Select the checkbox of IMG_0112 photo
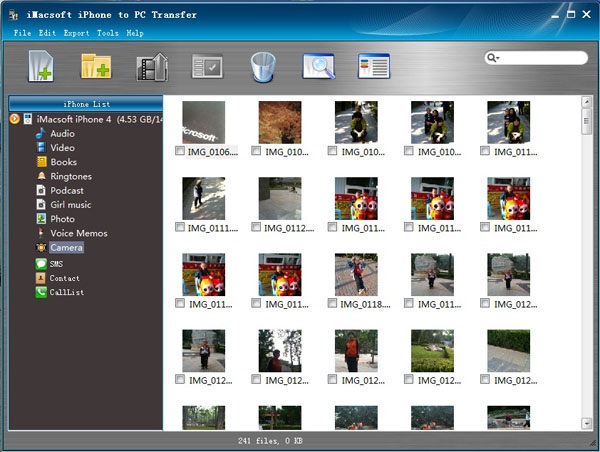This screenshot has height=452, width=600. point(256,228)
